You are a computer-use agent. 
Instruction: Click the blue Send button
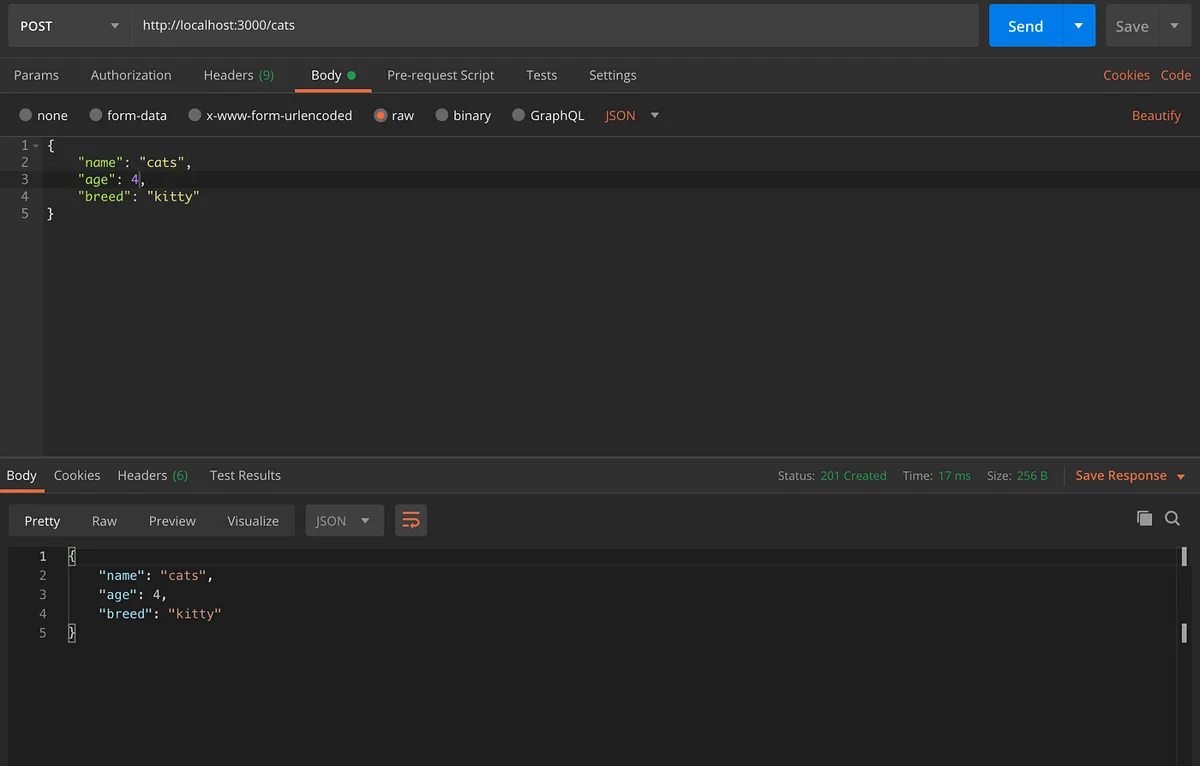tap(1026, 26)
